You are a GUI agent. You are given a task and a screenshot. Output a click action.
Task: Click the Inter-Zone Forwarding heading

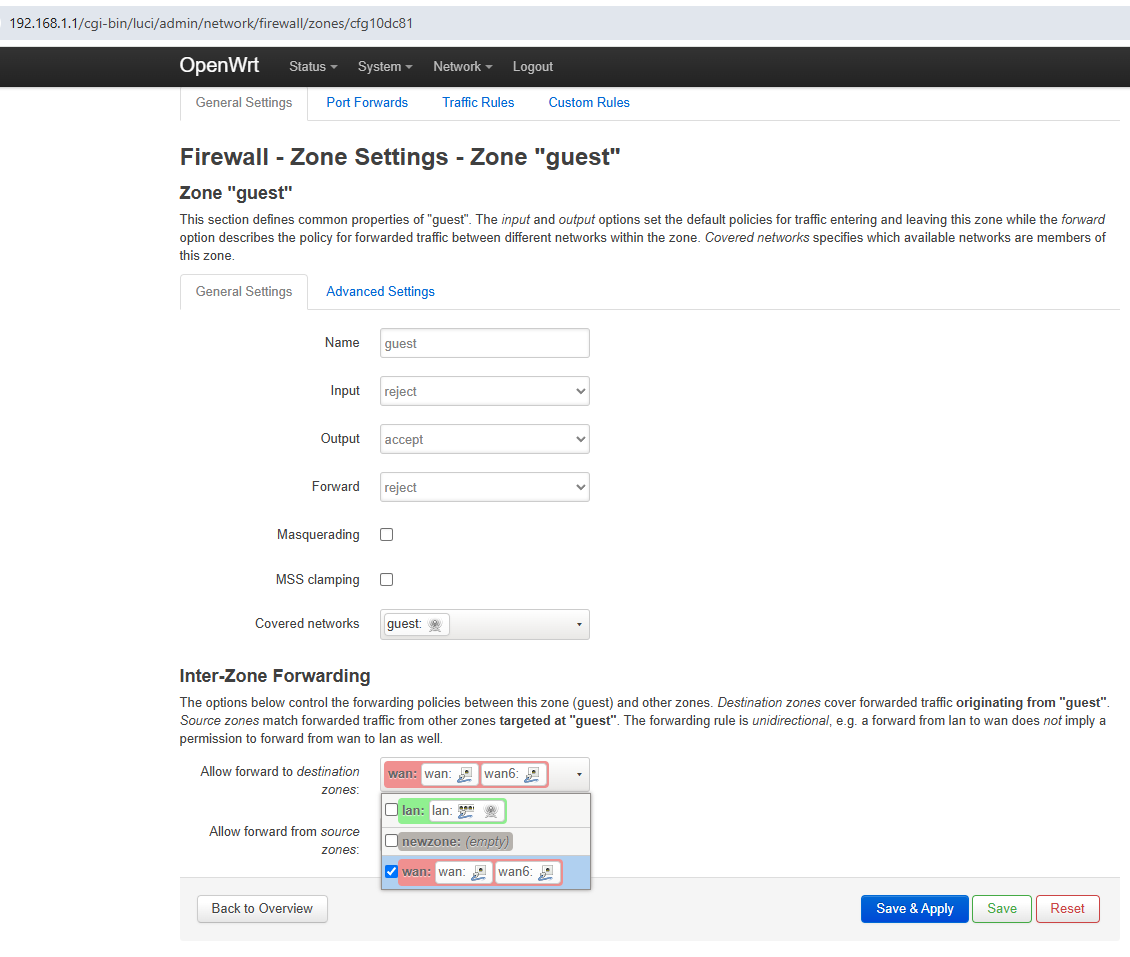(x=275, y=676)
